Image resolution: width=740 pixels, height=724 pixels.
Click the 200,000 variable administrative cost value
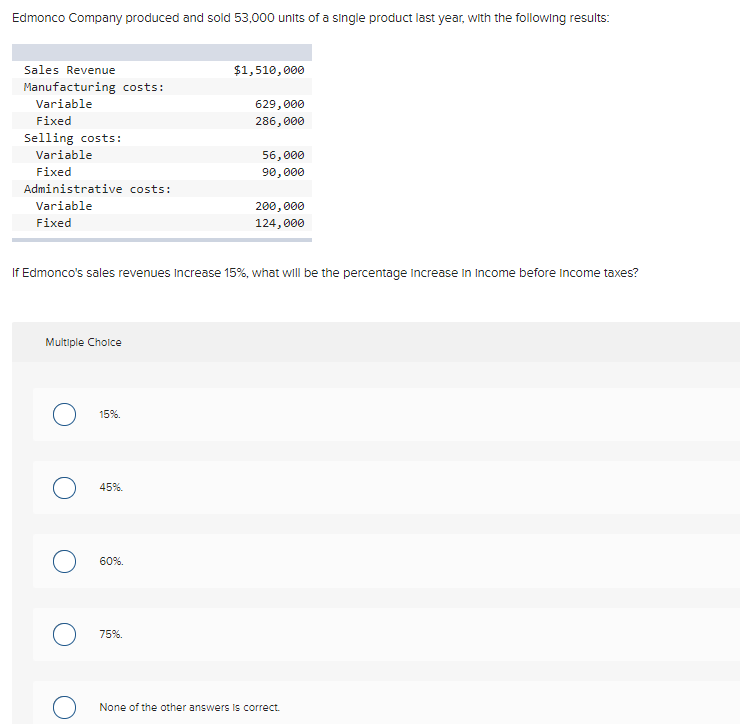pos(280,206)
